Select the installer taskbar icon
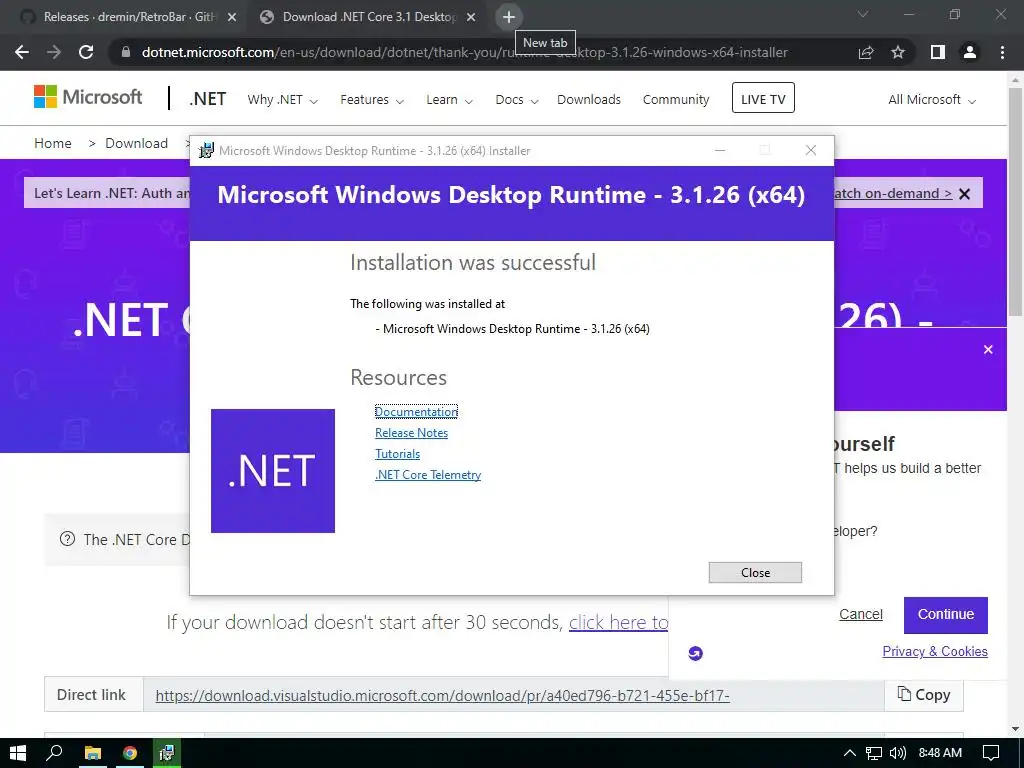The height and width of the screenshot is (768, 1024). coord(167,753)
